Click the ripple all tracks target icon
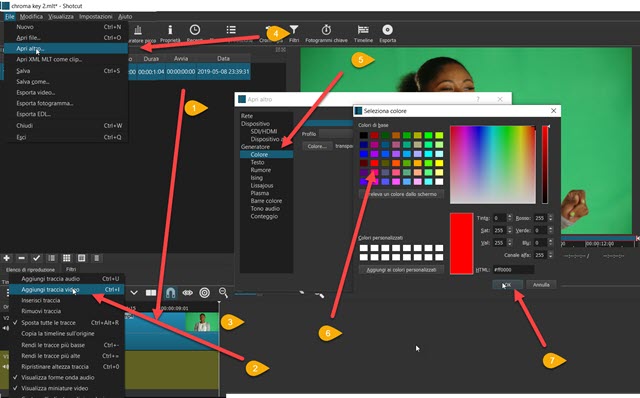 click(204, 293)
